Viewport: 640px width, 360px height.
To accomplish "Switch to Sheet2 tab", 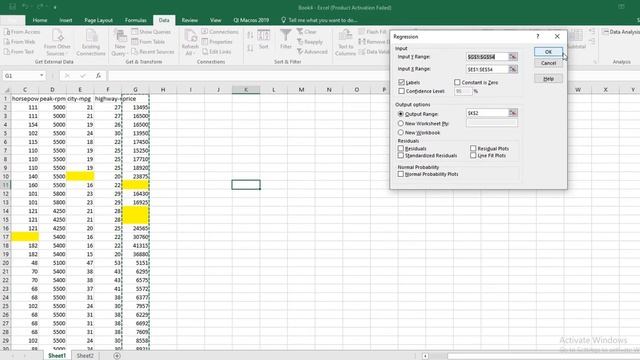I will 85,356.
